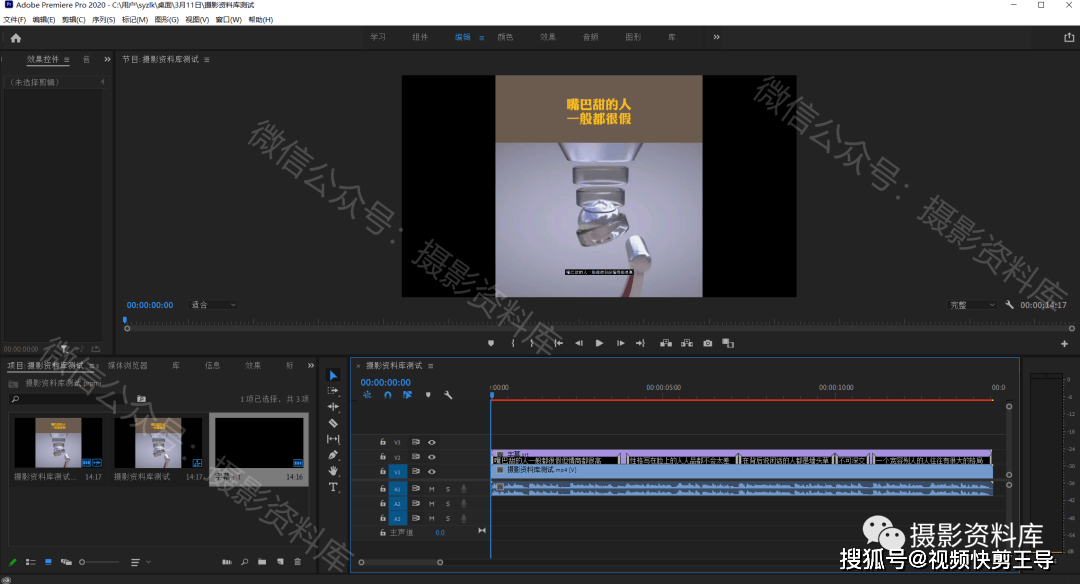
Task: Open the 完整 playback resolution dropdown
Action: click(x=971, y=305)
